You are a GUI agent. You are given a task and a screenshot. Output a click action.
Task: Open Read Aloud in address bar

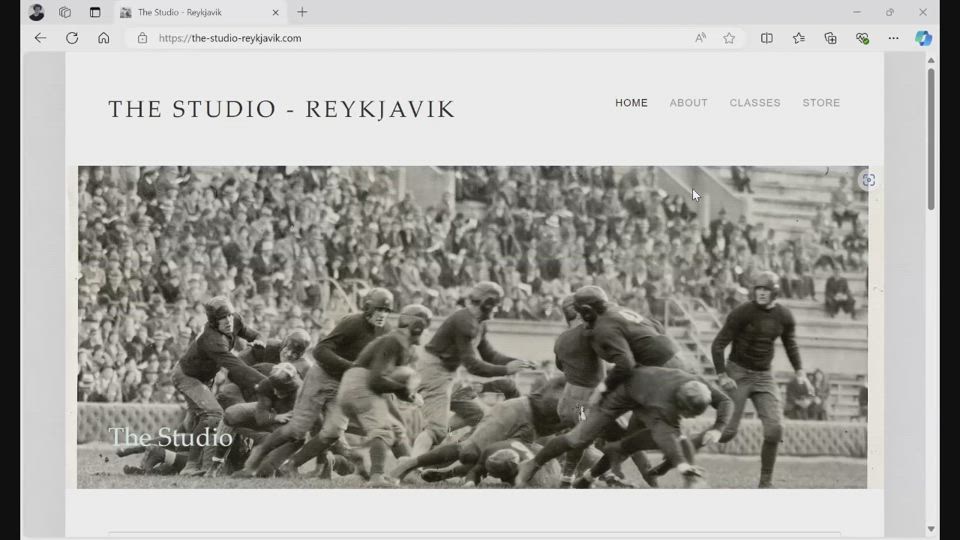click(700, 38)
